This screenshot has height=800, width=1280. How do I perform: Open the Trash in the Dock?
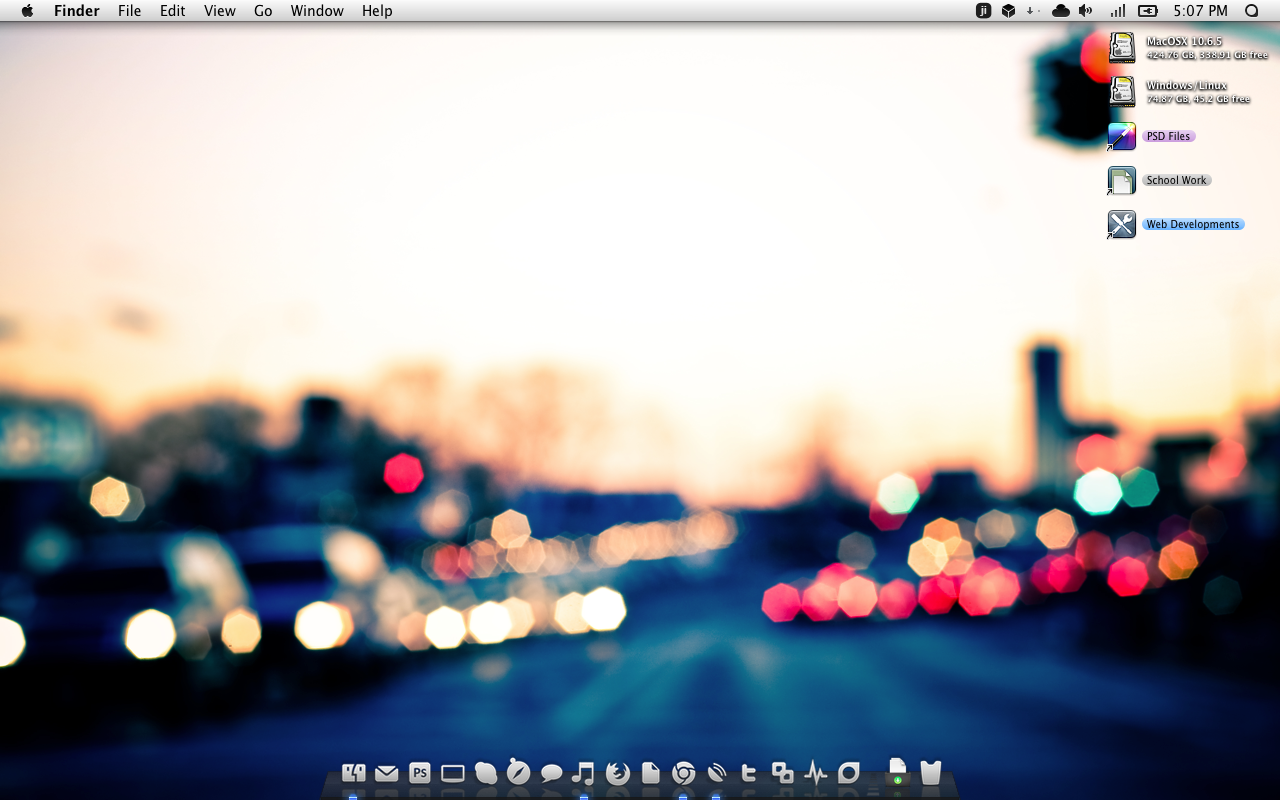click(x=931, y=772)
